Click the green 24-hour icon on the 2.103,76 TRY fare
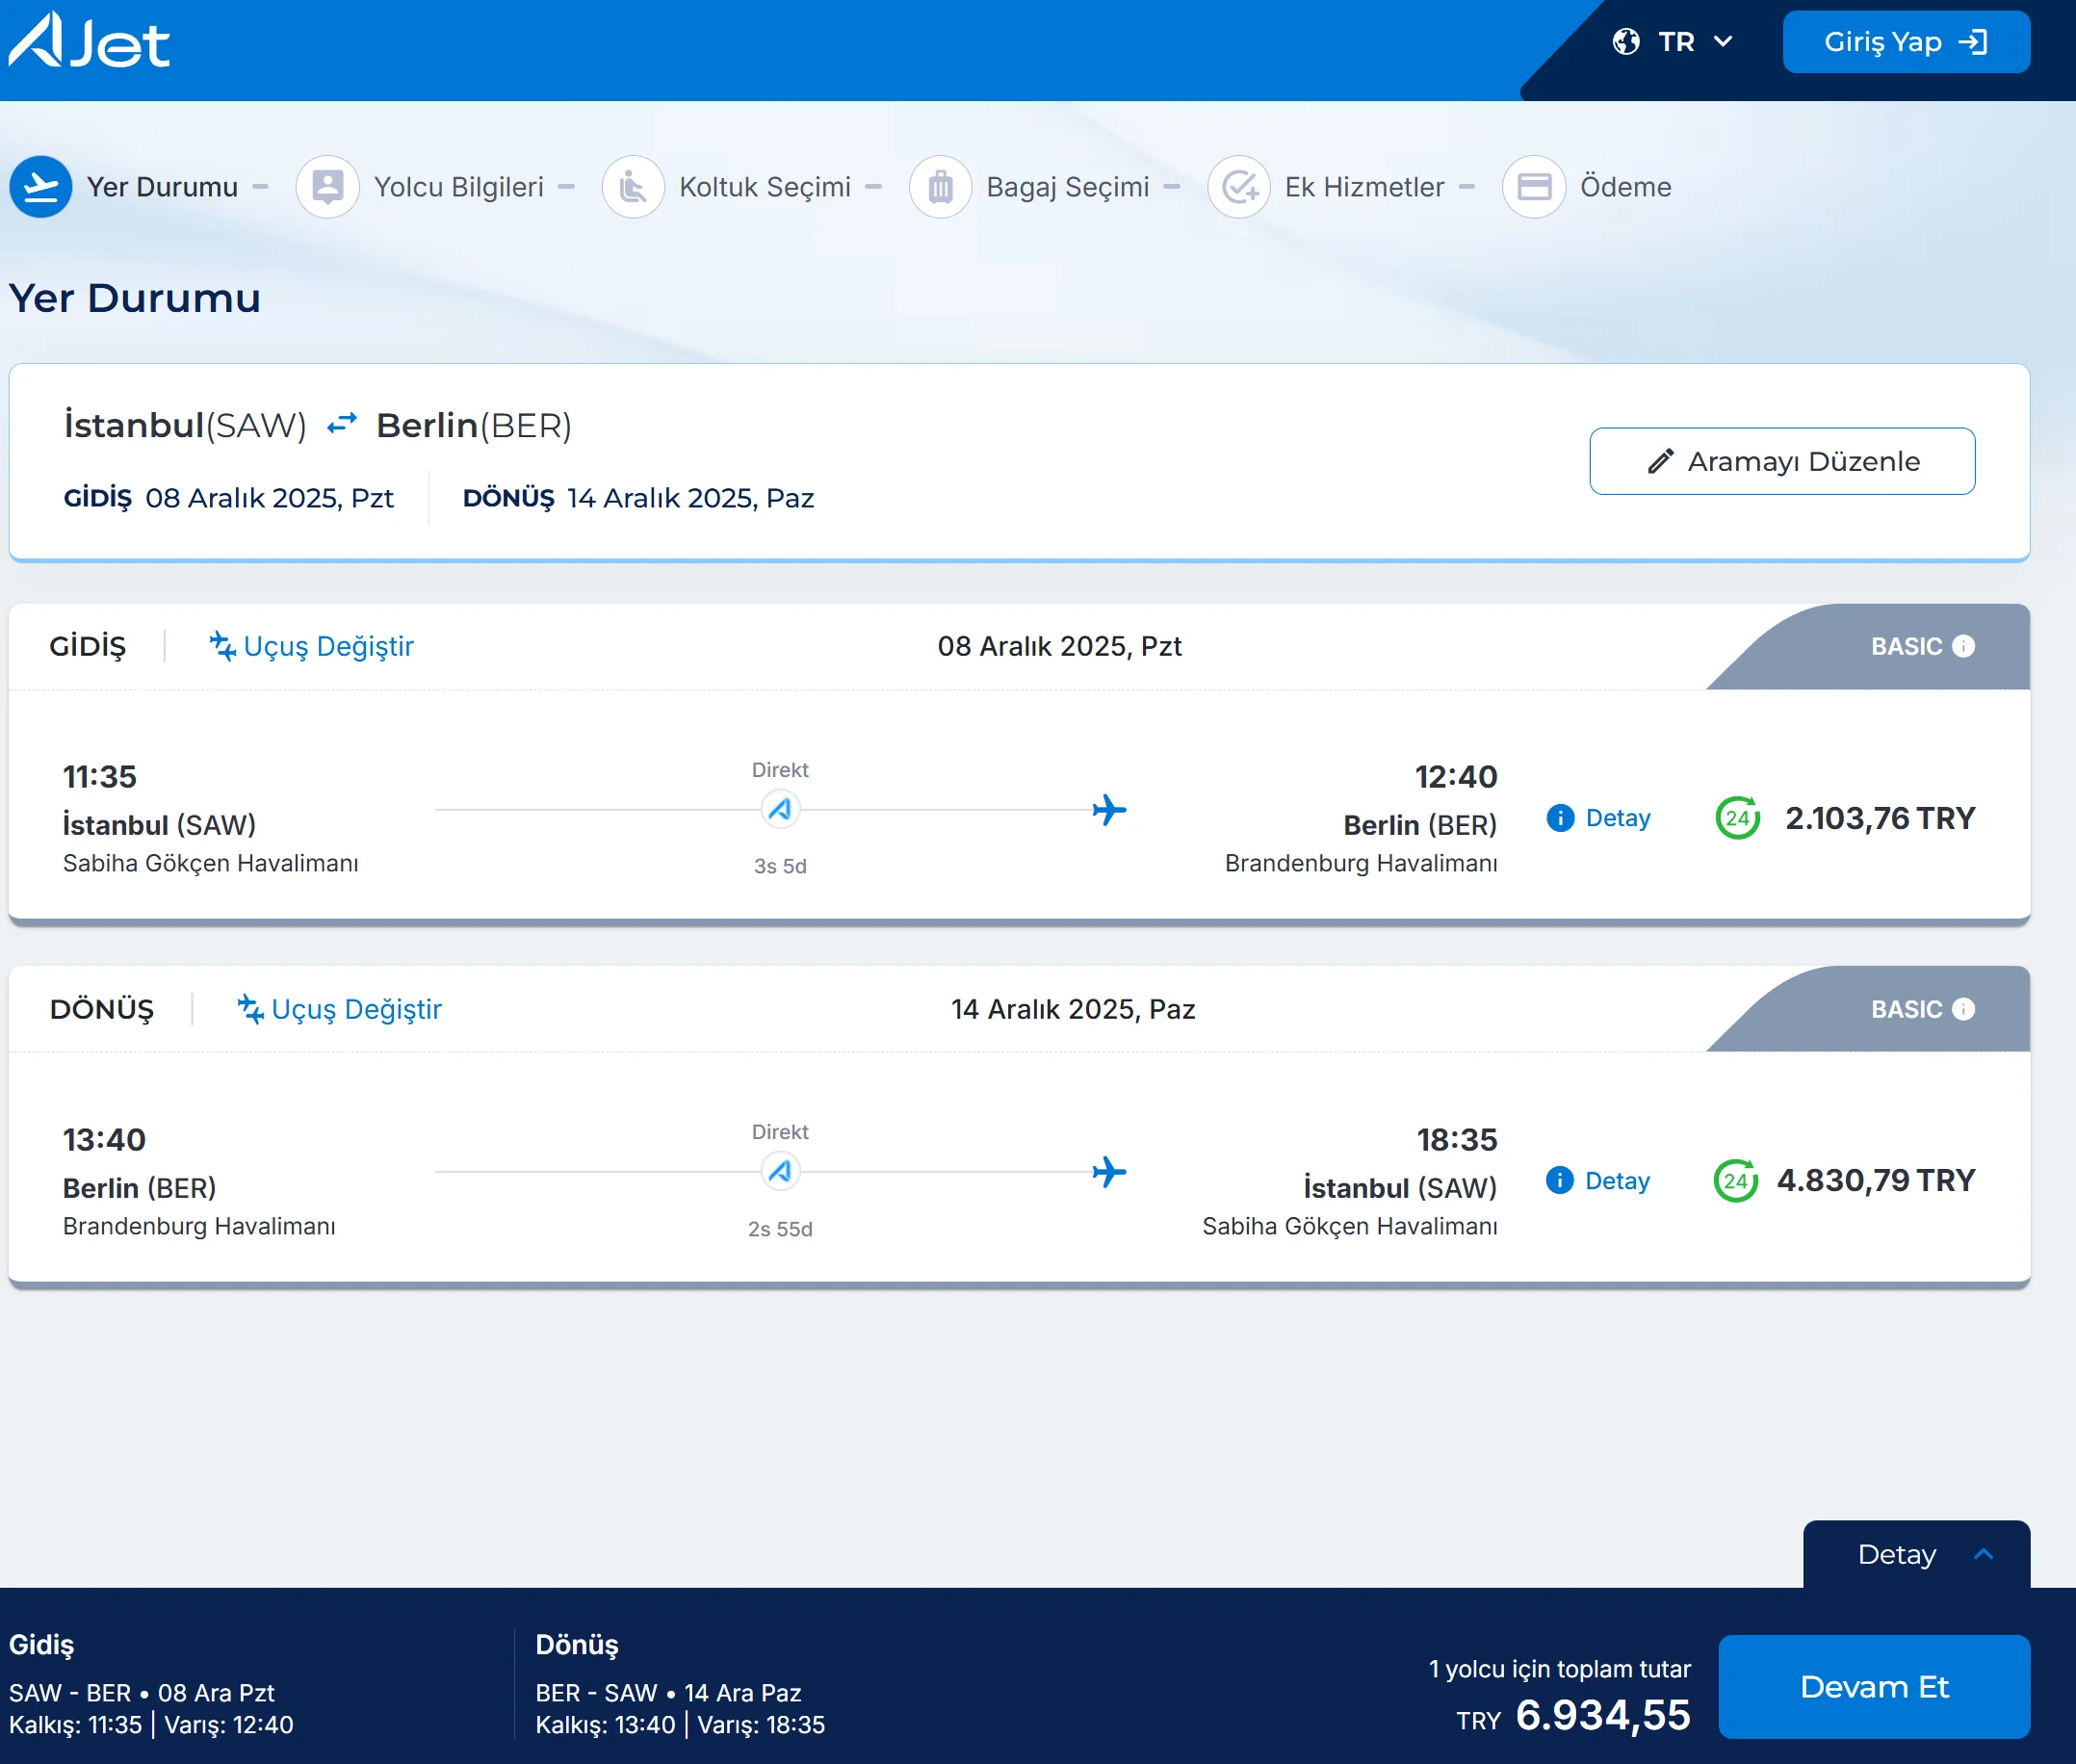This screenshot has height=1764, width=2076. [1737, 818]
